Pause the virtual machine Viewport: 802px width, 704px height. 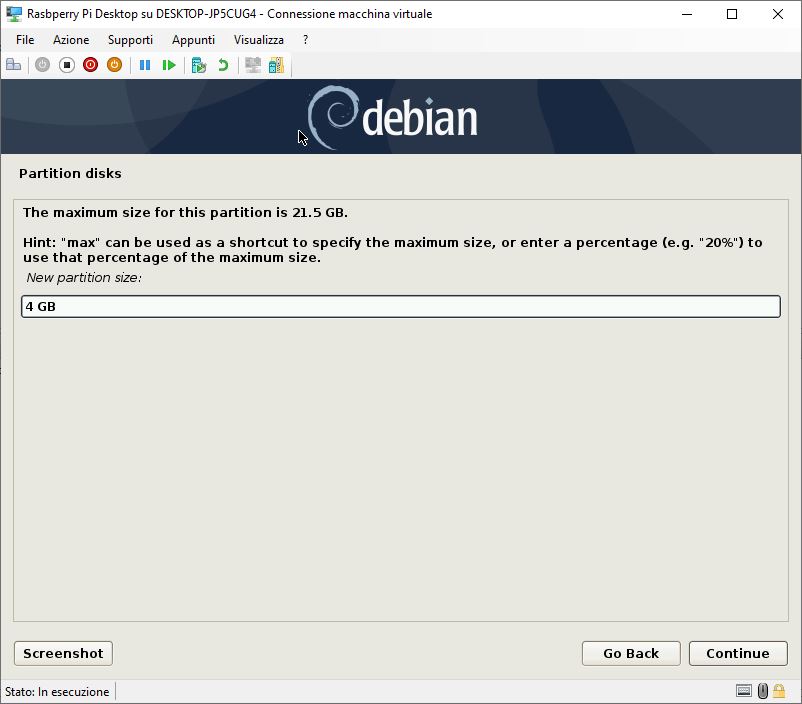(145, 65)
